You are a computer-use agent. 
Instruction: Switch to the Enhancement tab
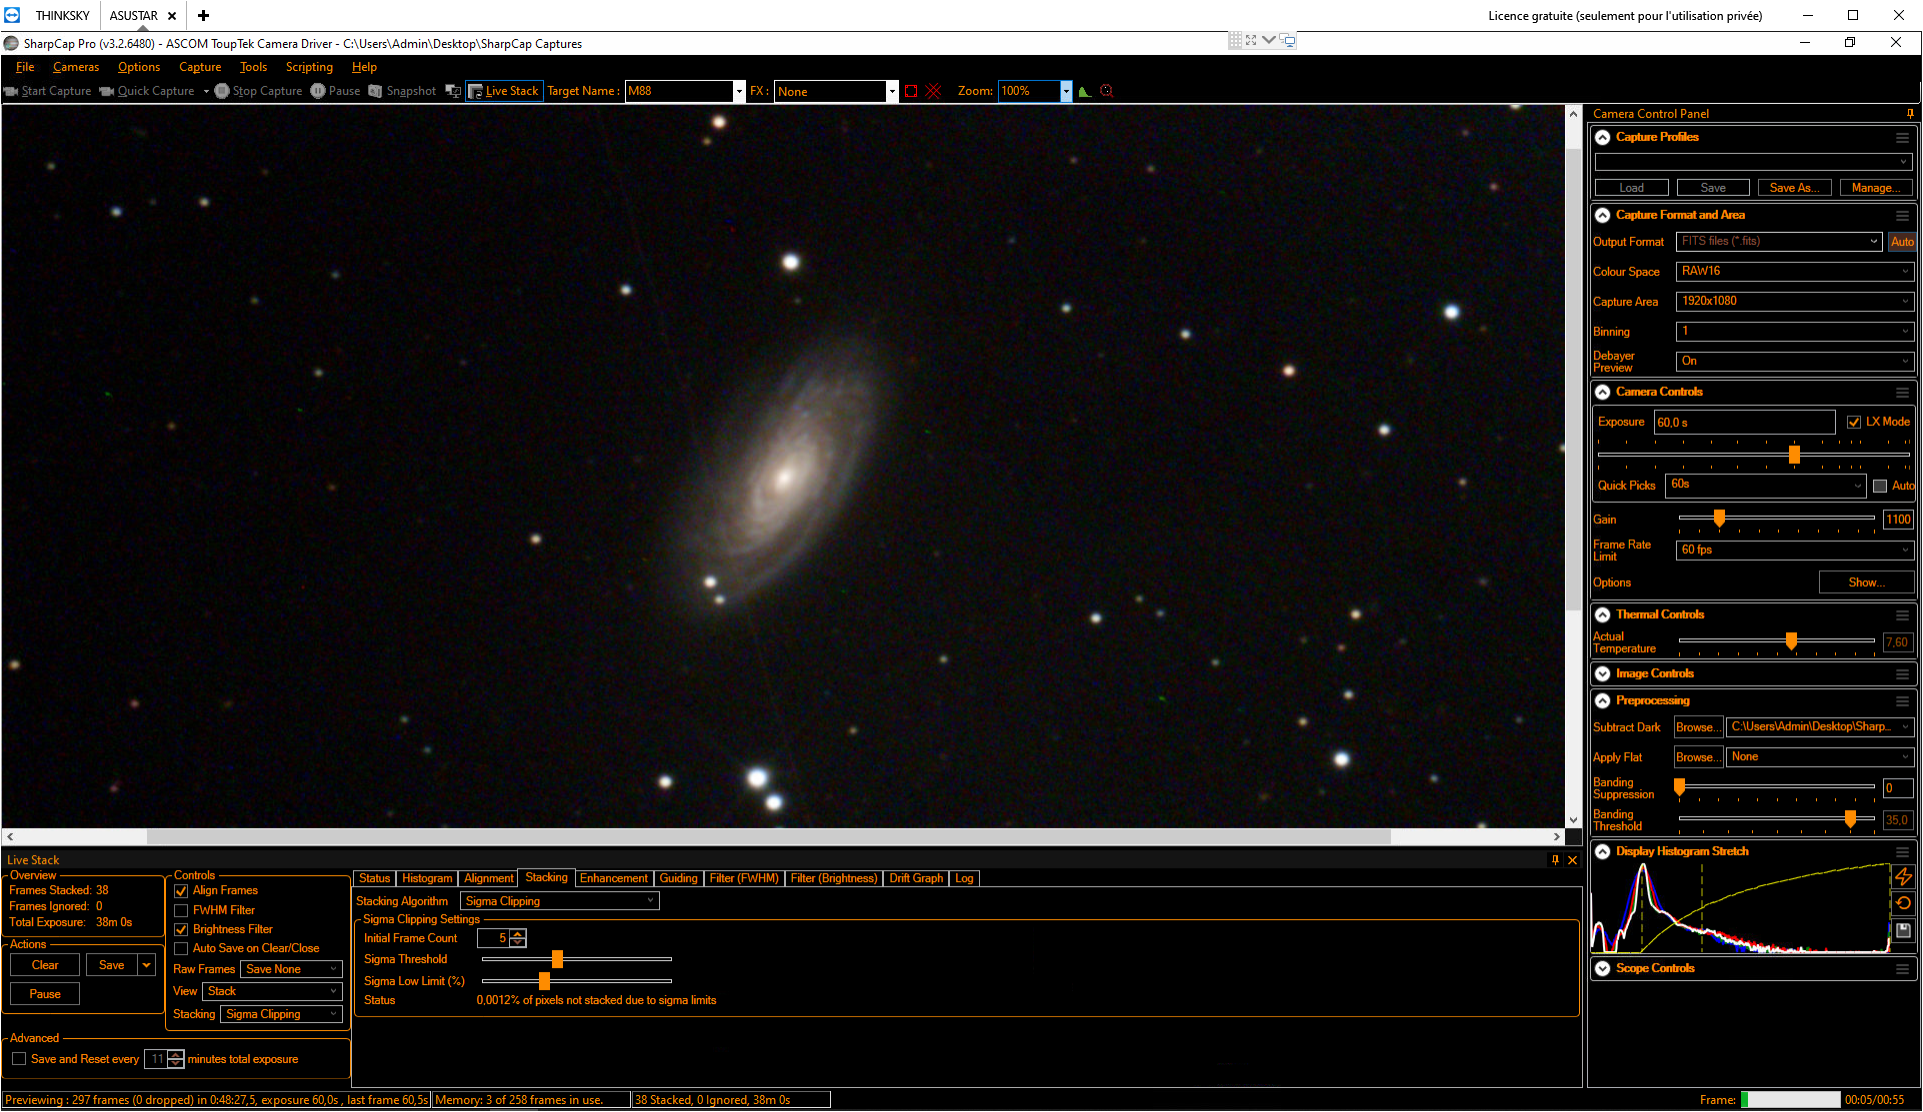[x=613, y=879]
